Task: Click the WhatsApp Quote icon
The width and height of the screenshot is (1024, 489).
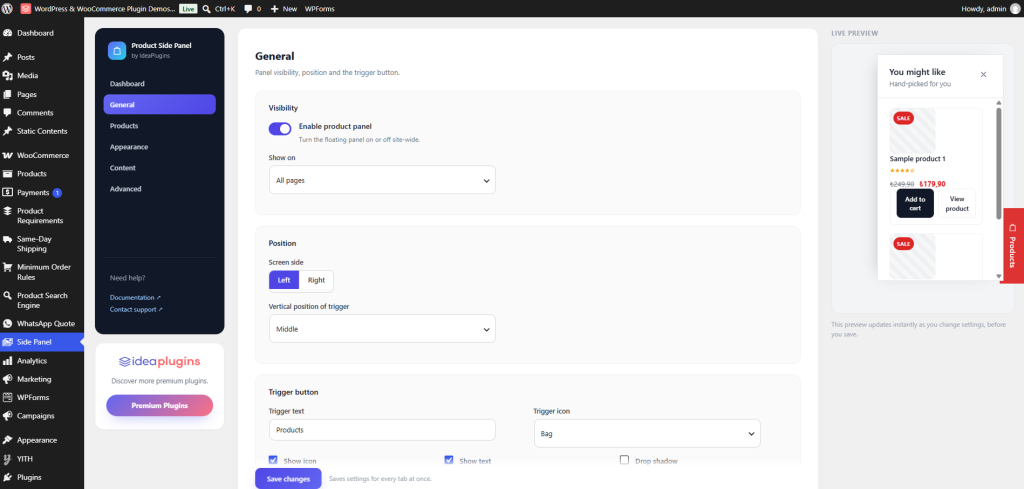Action: [x=8, y=323]
